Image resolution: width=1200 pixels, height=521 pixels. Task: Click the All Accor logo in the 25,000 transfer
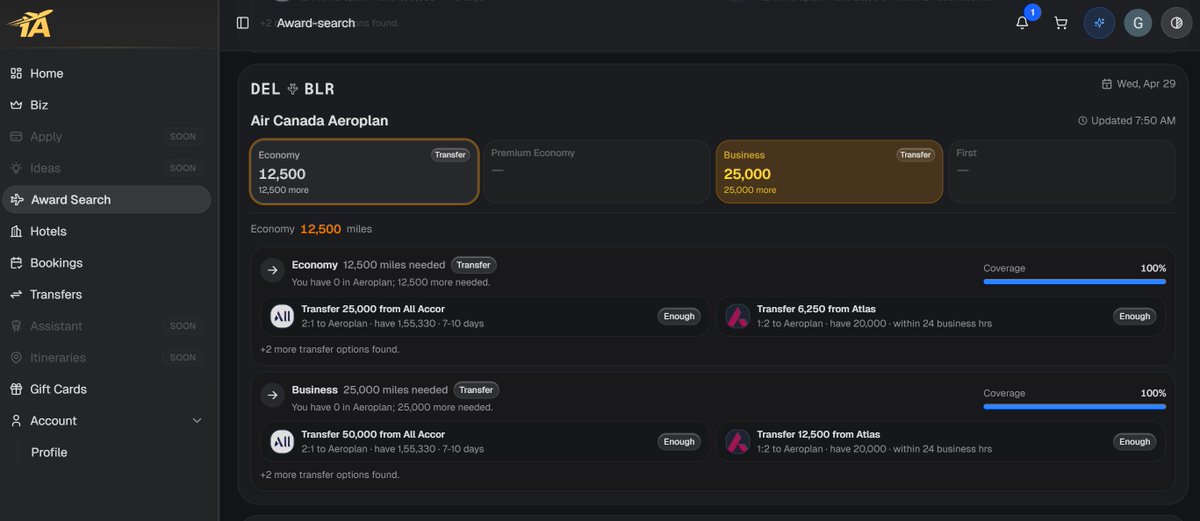pyautogui.click(x=282, y=317)
